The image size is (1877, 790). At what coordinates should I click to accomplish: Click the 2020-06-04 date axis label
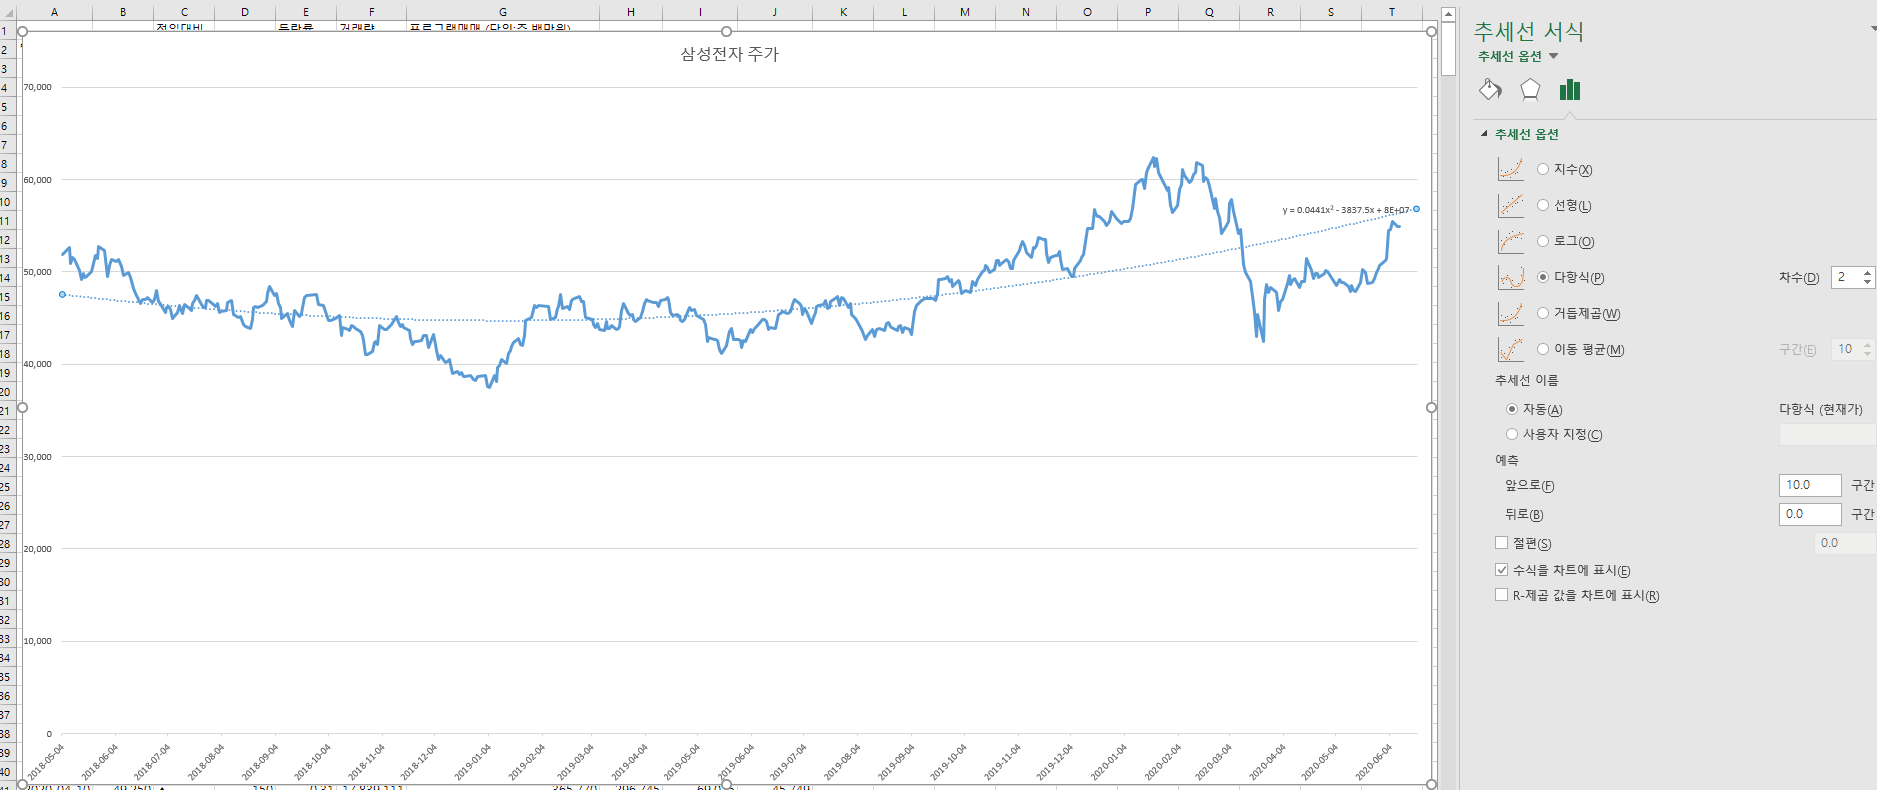(x=1373, y=761)
